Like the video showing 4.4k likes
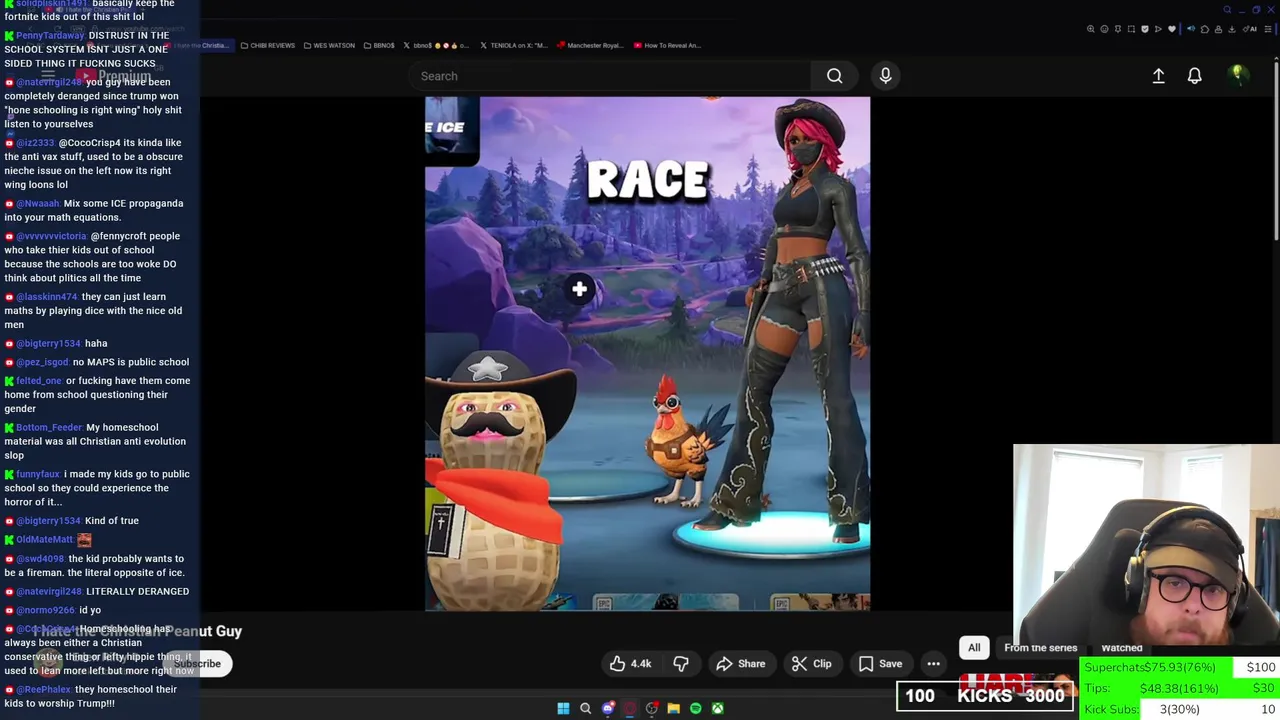 point(630,664)
